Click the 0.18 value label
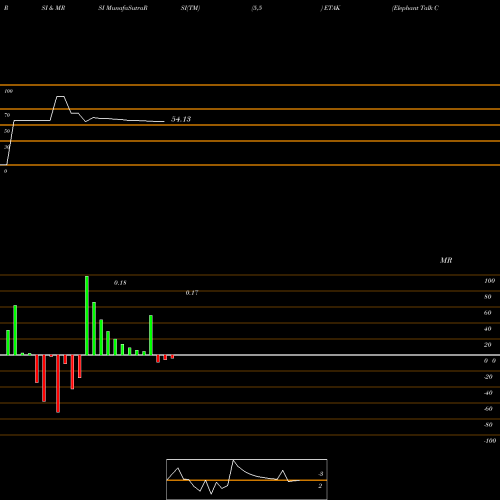 [x=120, y=283]
